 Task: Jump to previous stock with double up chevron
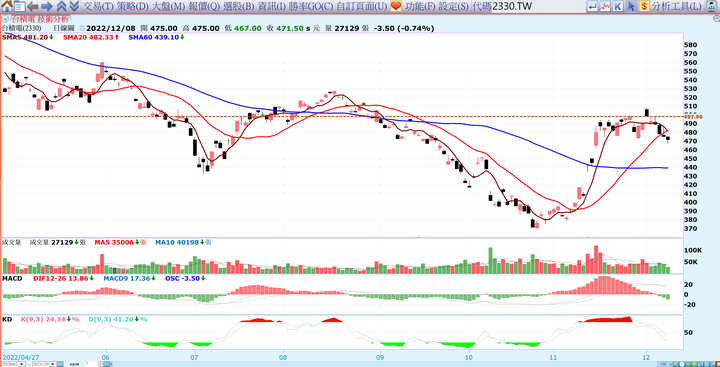(x=62, y=6)
